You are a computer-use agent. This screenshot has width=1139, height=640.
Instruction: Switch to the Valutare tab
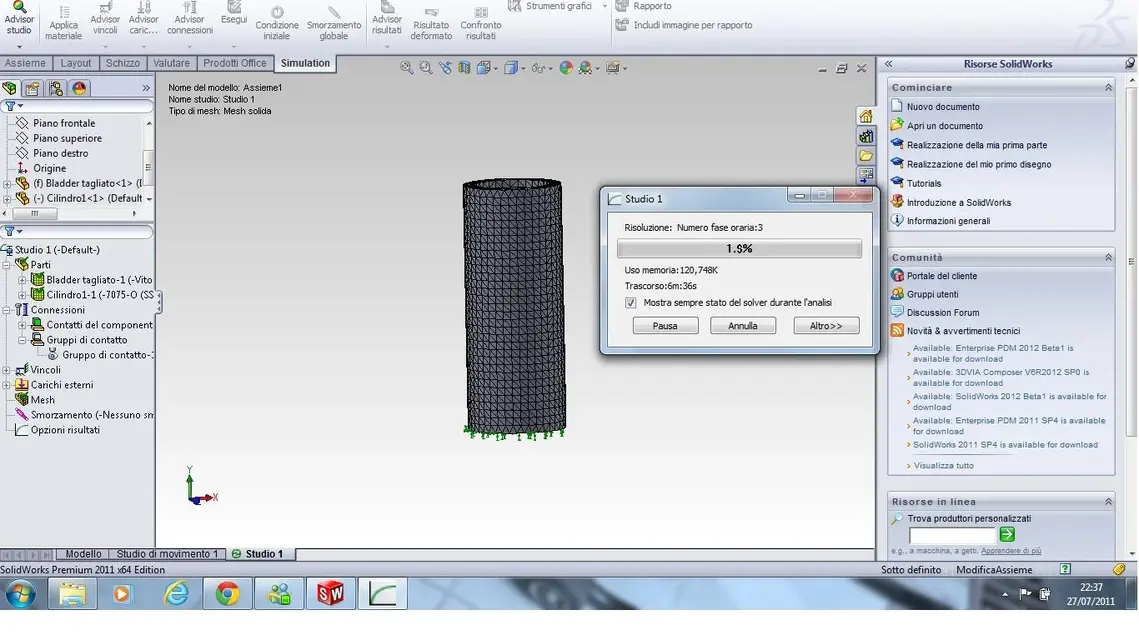click(171, 63)
